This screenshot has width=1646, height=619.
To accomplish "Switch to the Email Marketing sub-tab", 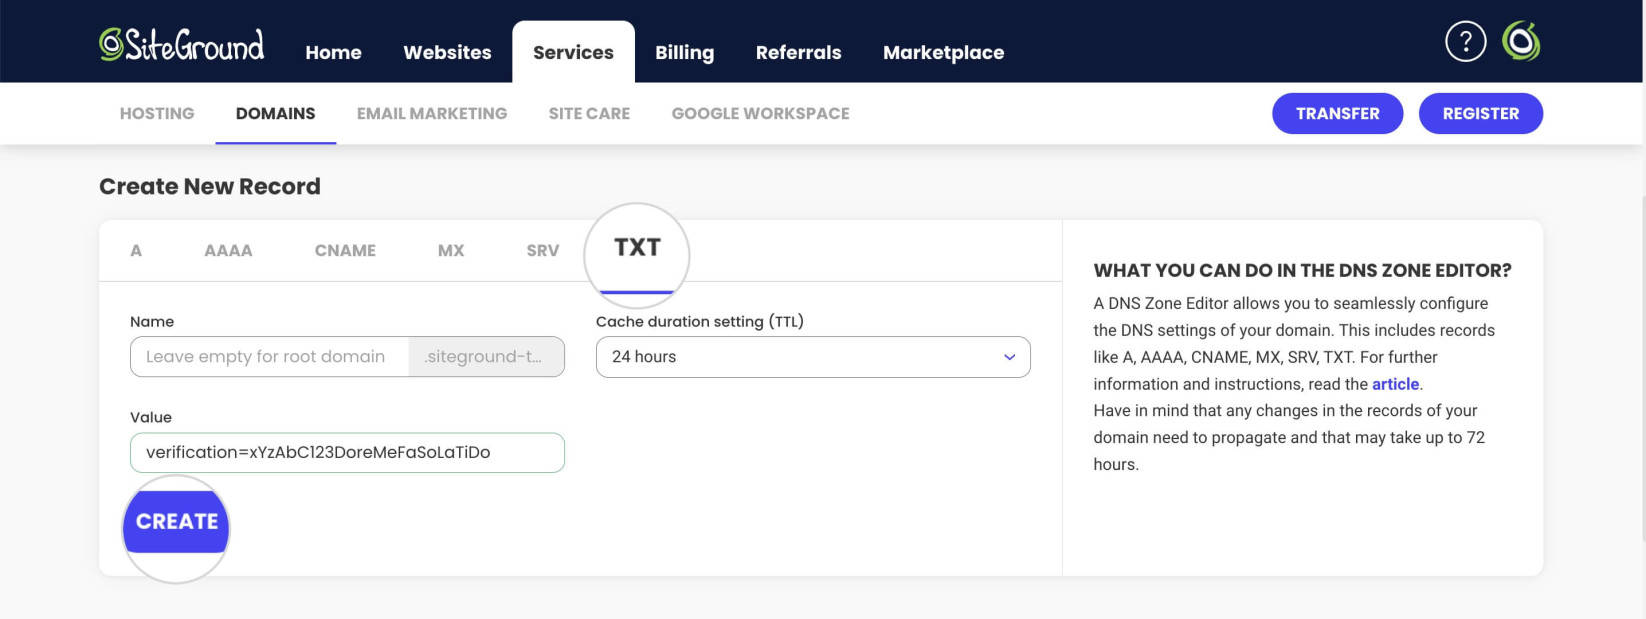I will 432,113.
